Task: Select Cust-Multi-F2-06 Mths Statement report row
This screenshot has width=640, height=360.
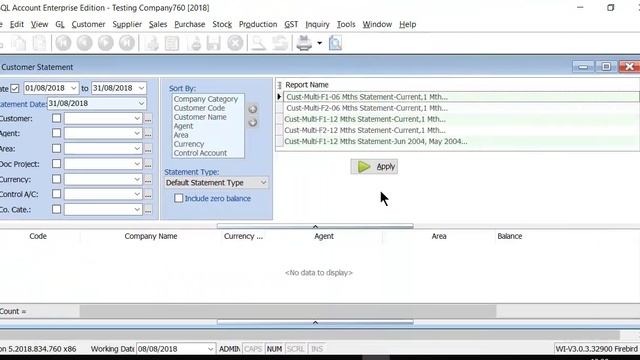Action: pyautogui.click(x=461, y=108)
